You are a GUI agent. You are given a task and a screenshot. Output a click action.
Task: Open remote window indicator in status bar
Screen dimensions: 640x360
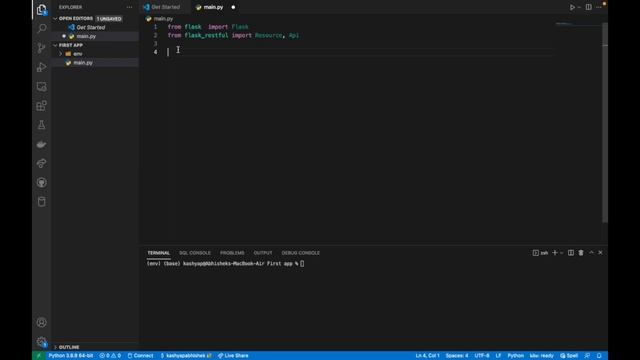pyautogui.click(x=39, y=356)
